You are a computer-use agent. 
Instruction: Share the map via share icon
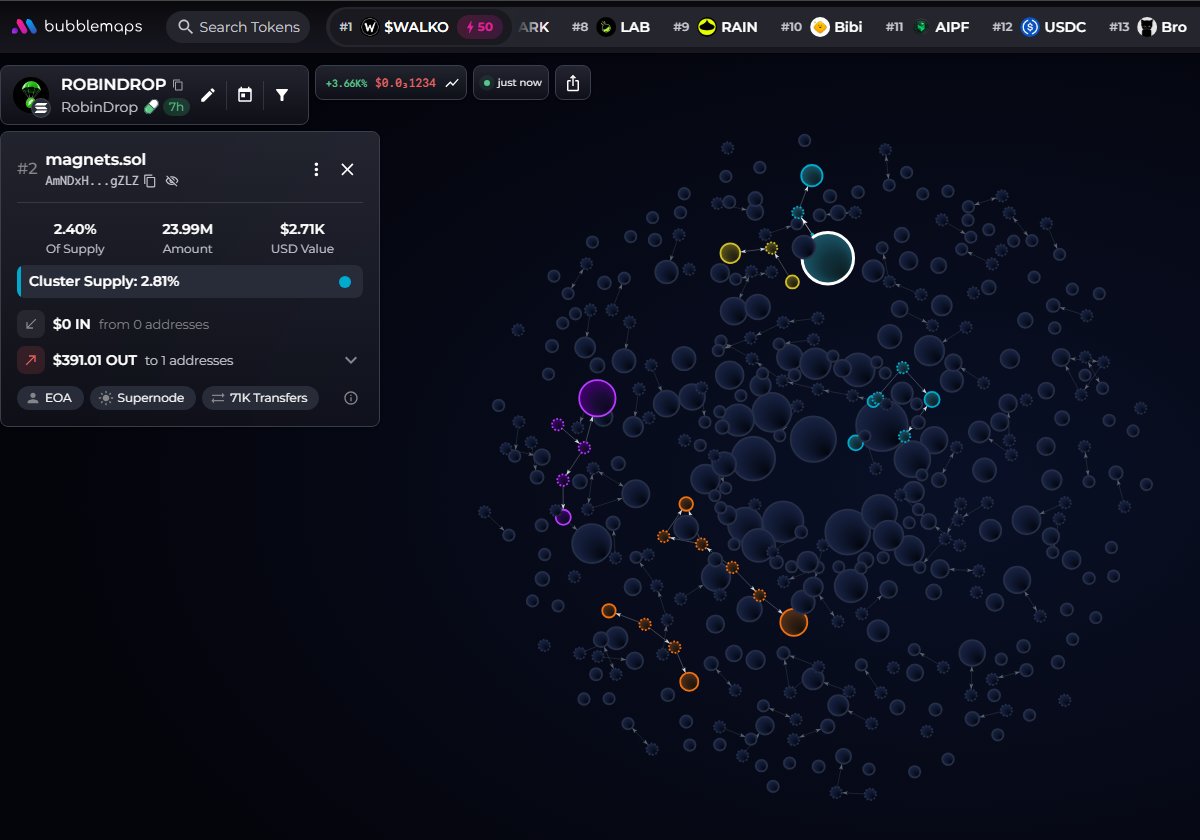click(x=573, y=83)
